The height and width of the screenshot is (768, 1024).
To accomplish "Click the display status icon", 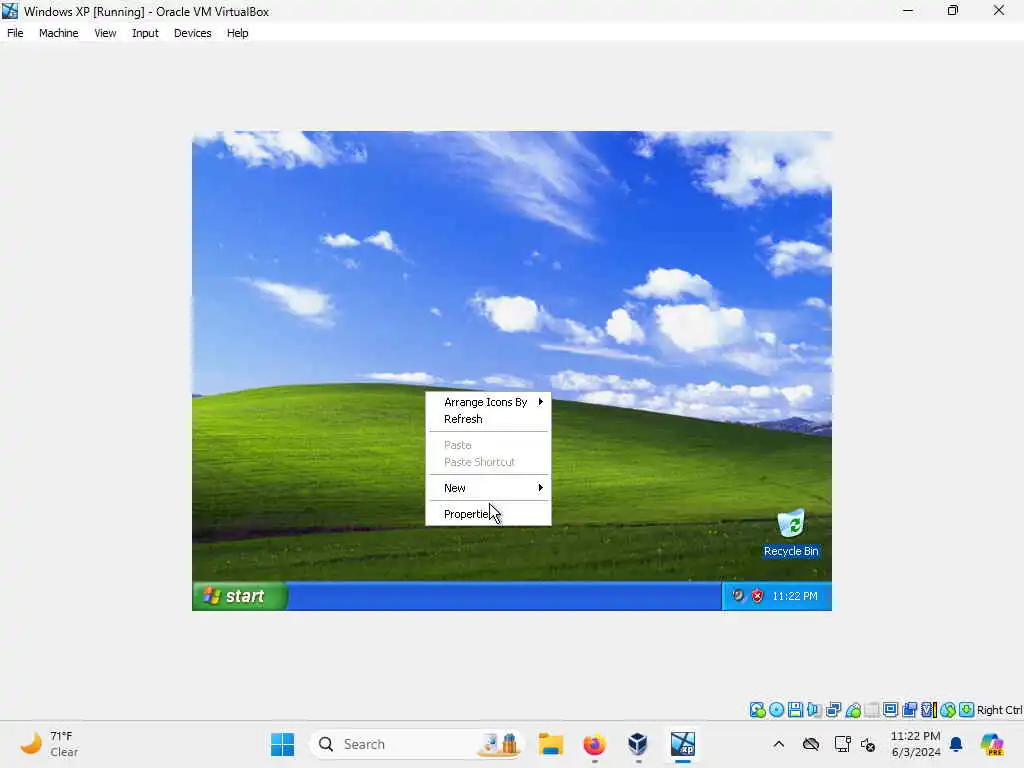I will click(x=890, y=710).
